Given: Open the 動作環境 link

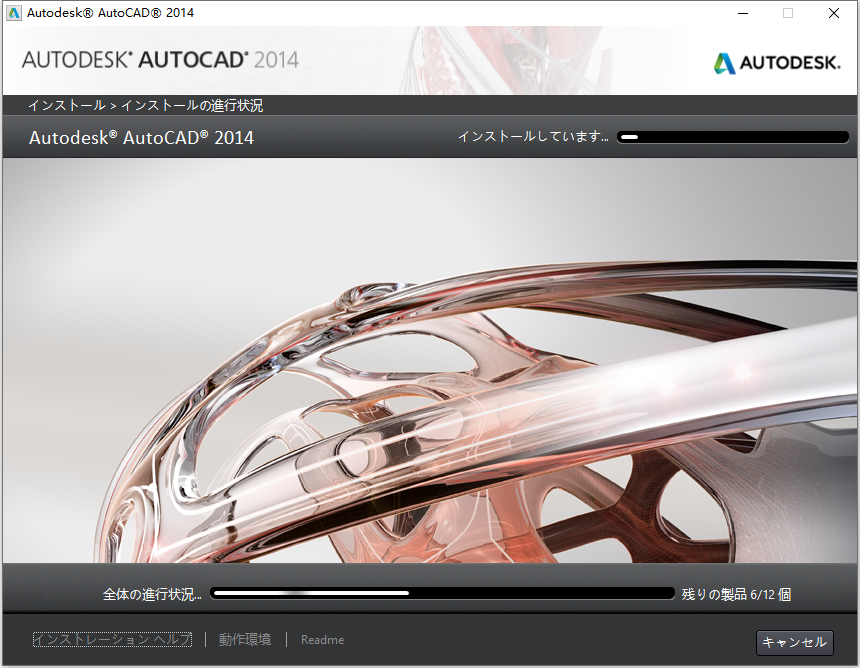Looking at the screenshot, I should point(245,639).
